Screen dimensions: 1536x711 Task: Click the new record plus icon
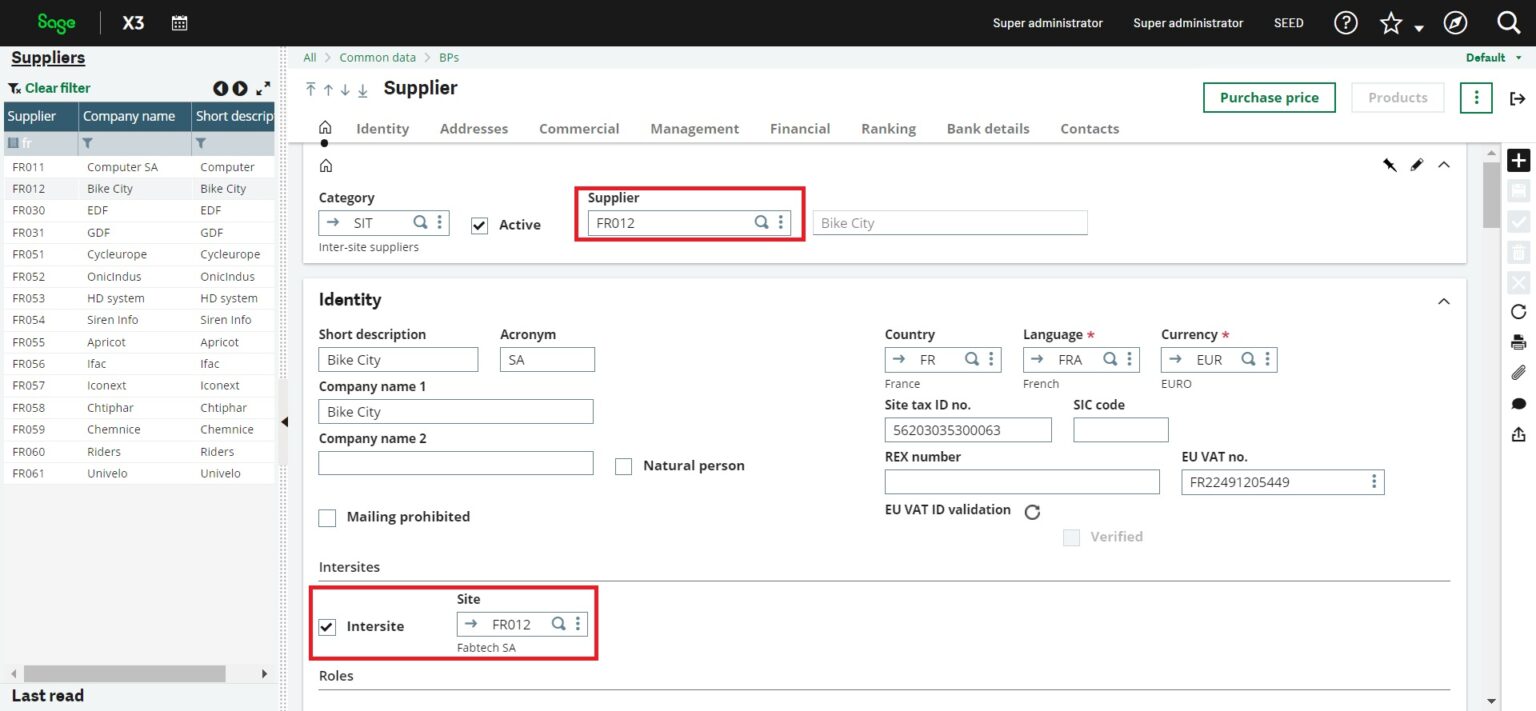[1518, 160]
